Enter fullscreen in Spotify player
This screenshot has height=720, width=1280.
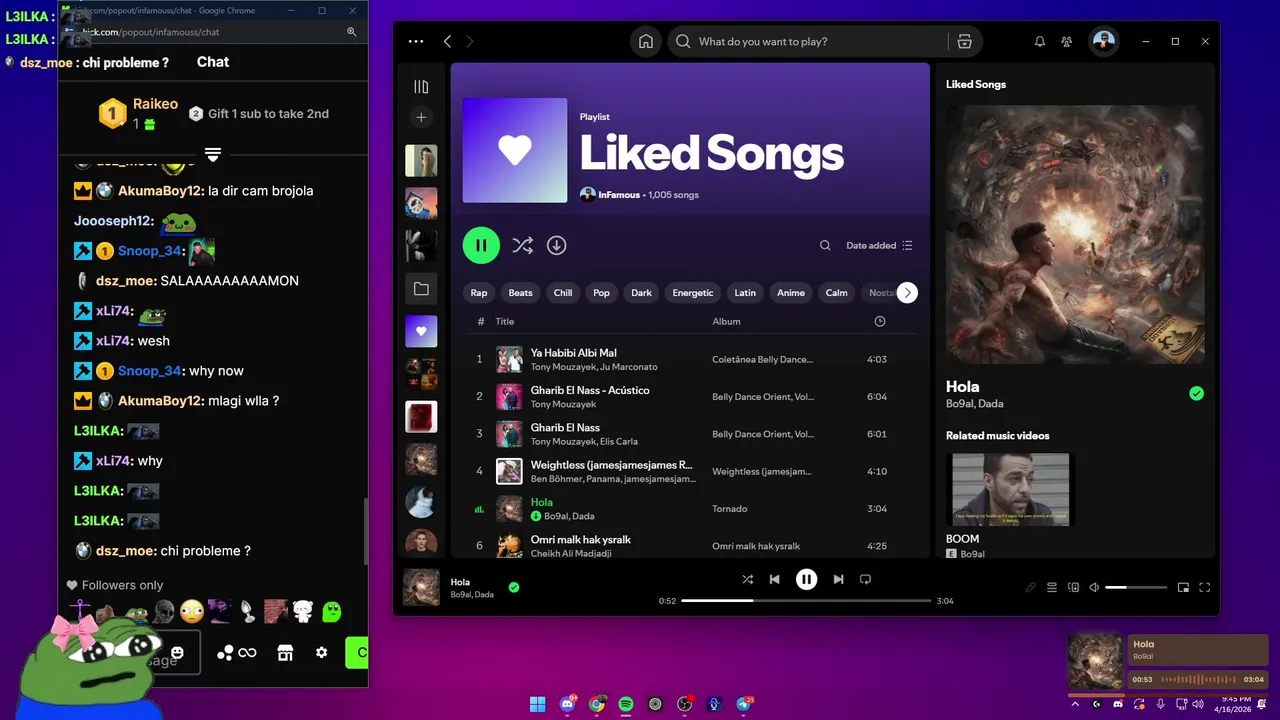(x=1205, y=587)
